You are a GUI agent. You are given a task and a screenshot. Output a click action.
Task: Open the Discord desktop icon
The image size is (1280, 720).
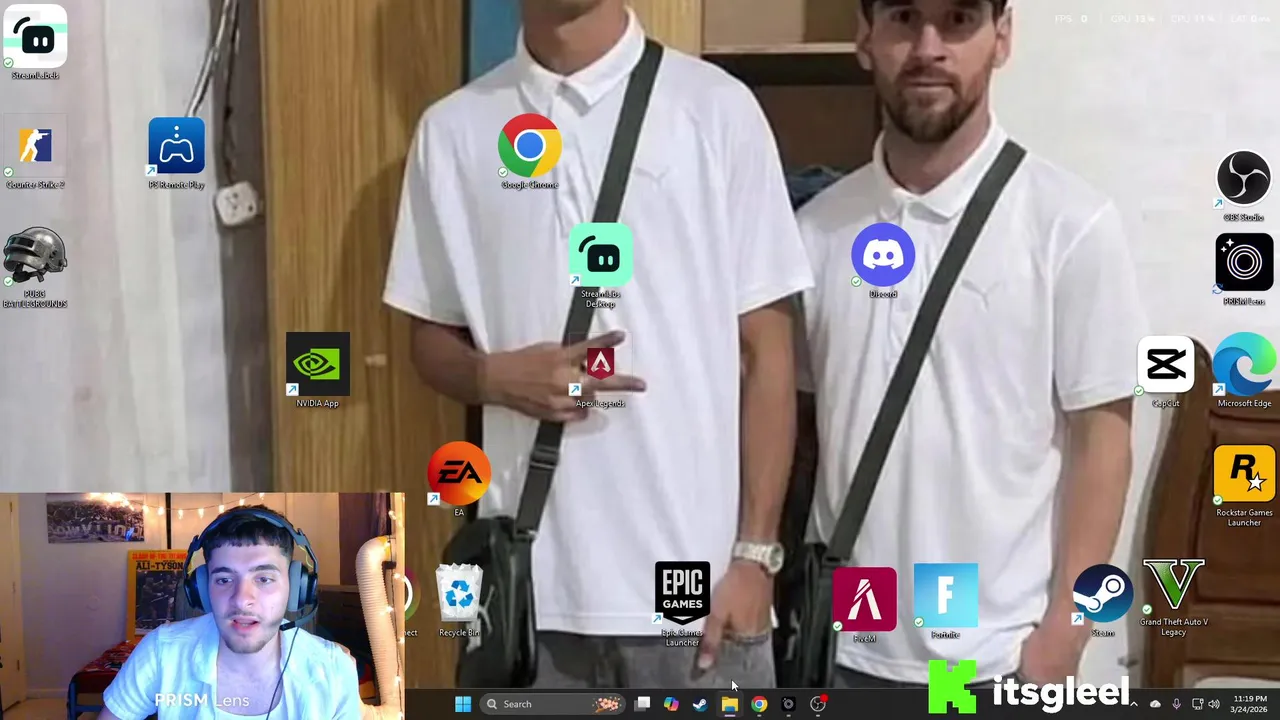point(883,262)
